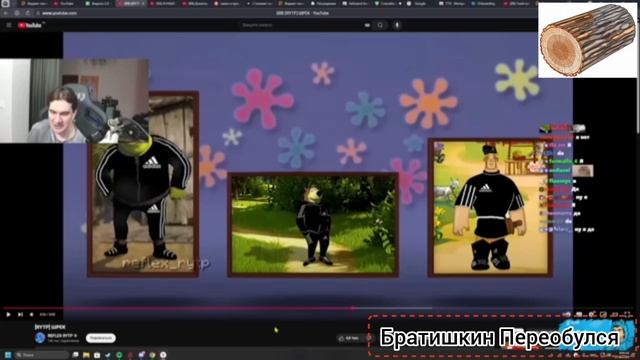Open YouTube hamburger guide menu
This screenshot has height=360, width=640.
click(x=9, y=25)
